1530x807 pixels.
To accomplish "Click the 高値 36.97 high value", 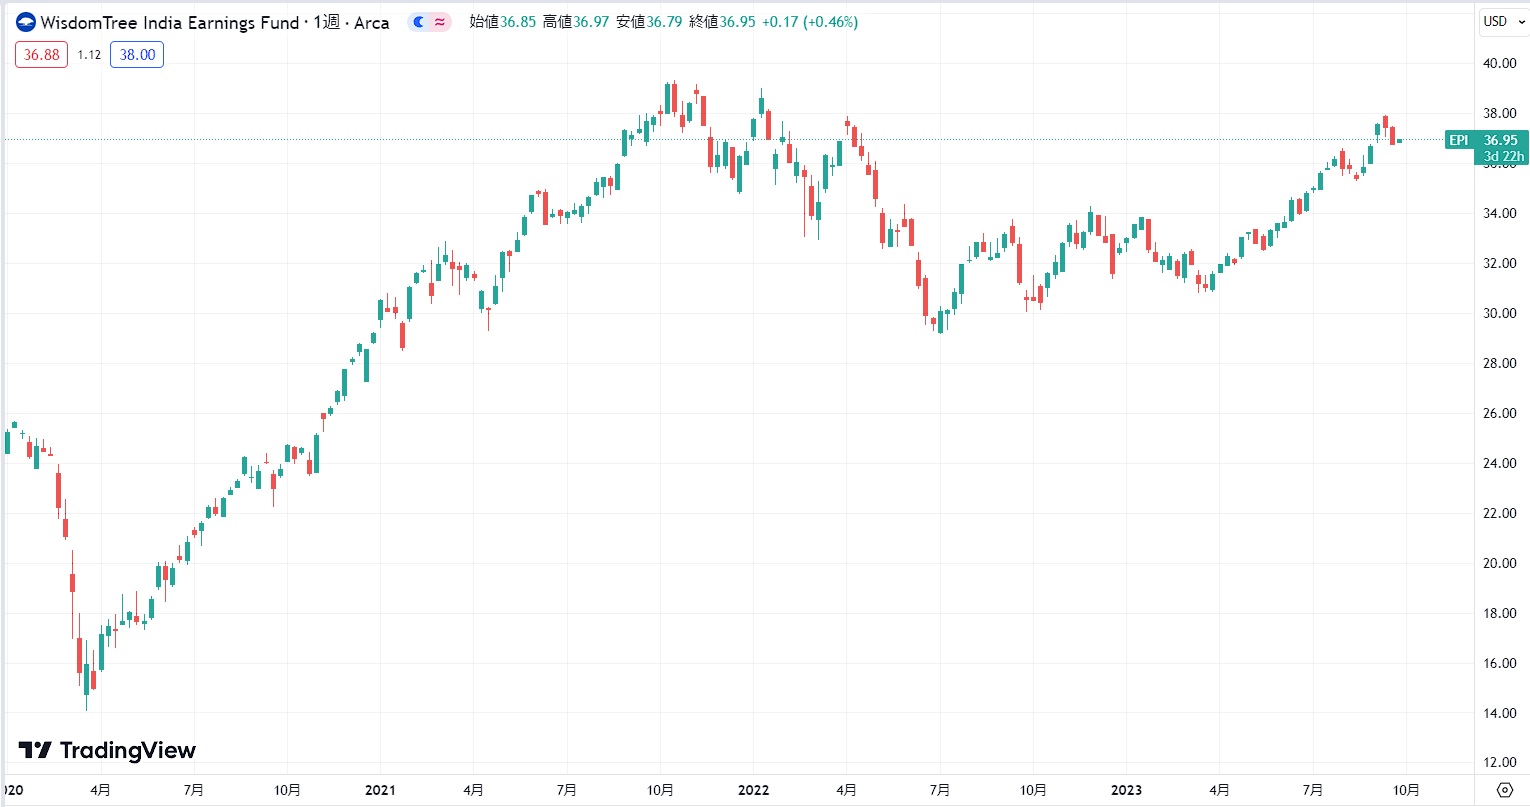I will tap(576, 22).
